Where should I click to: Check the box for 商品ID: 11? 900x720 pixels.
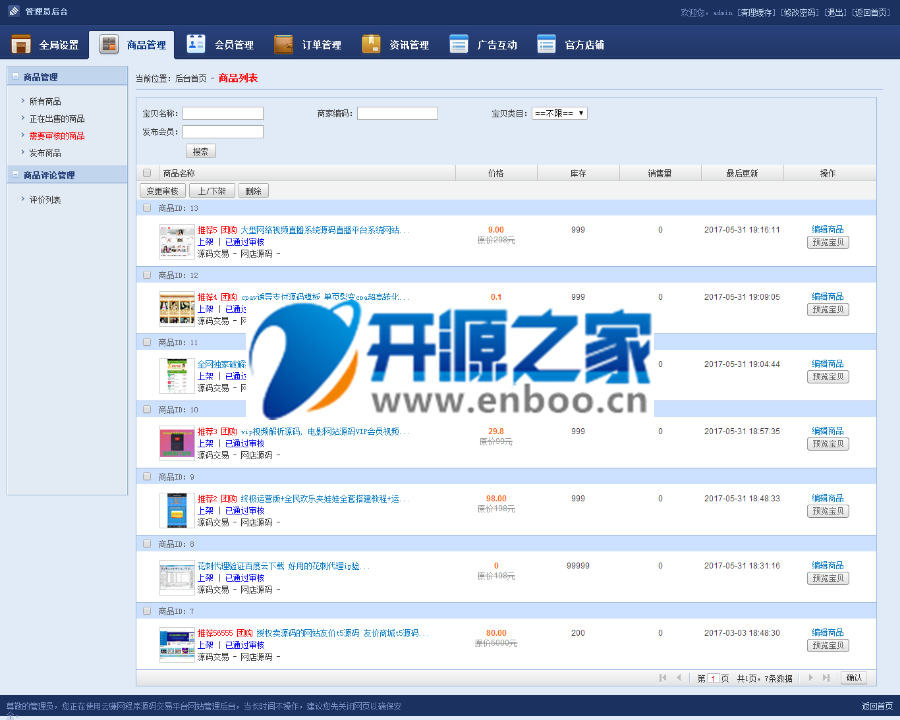148,342
